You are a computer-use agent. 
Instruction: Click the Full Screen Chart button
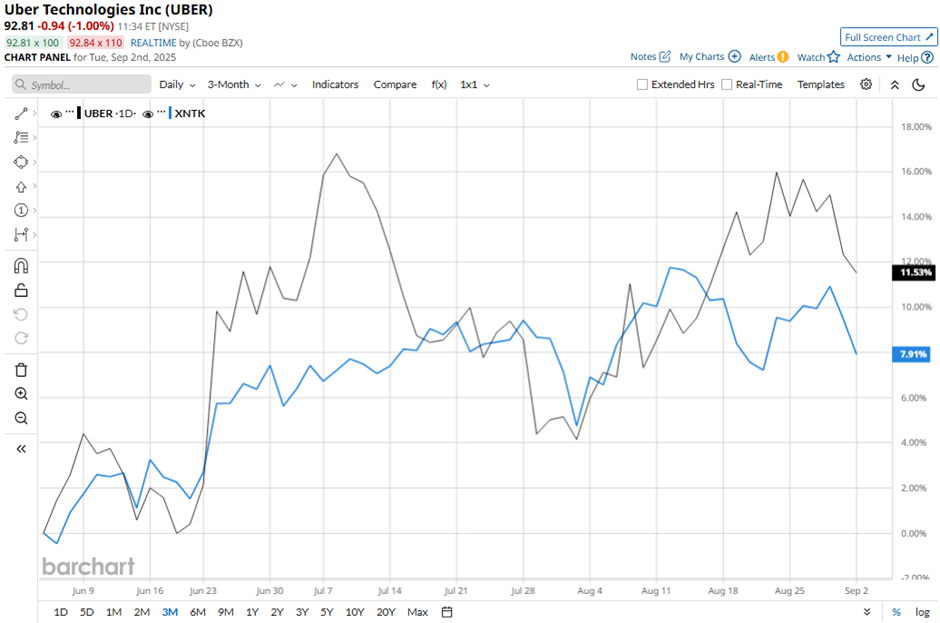click(889, 37)
